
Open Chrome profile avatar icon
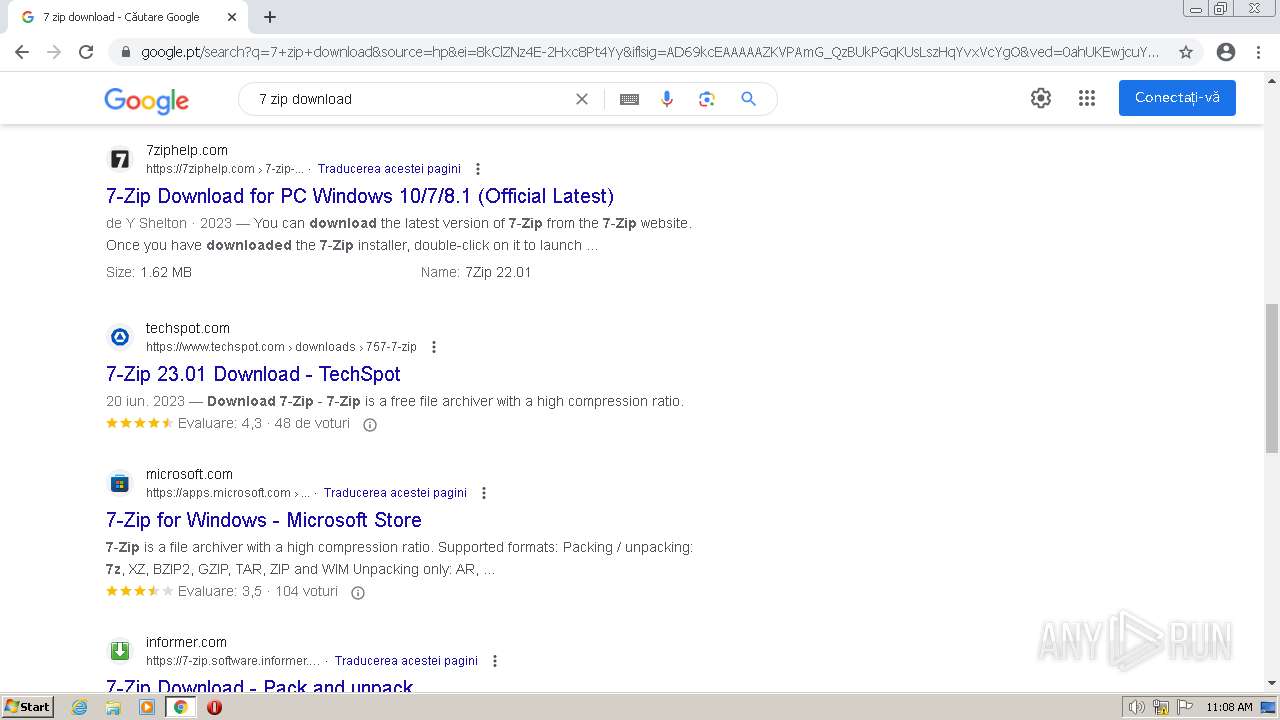[x=1226, y=52]
